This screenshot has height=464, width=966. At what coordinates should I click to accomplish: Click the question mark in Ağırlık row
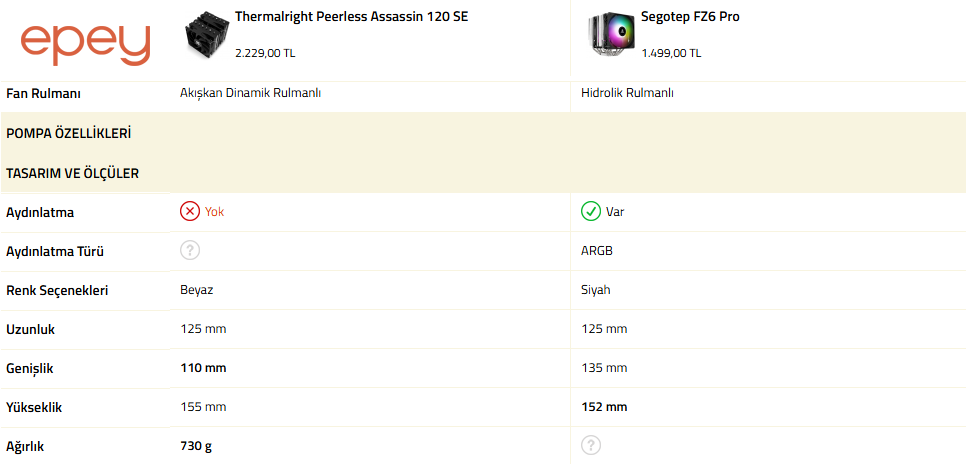coord(591,445)
